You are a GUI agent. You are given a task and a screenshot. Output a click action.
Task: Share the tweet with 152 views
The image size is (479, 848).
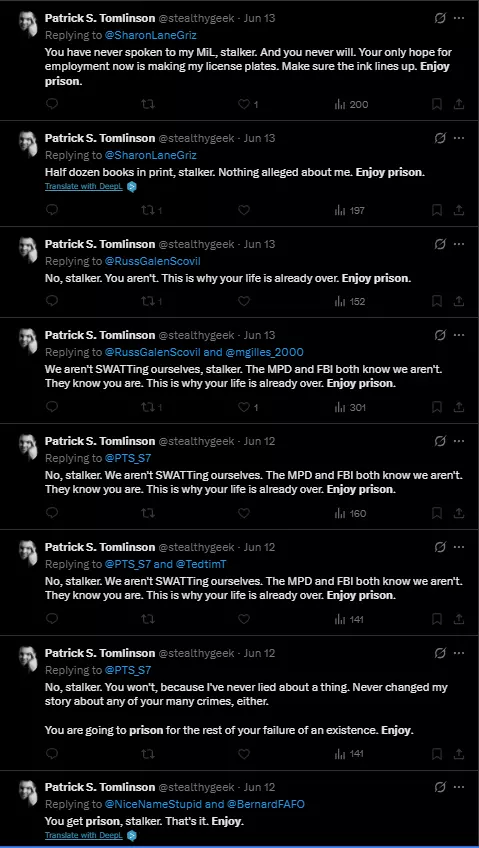coord(458,301)
